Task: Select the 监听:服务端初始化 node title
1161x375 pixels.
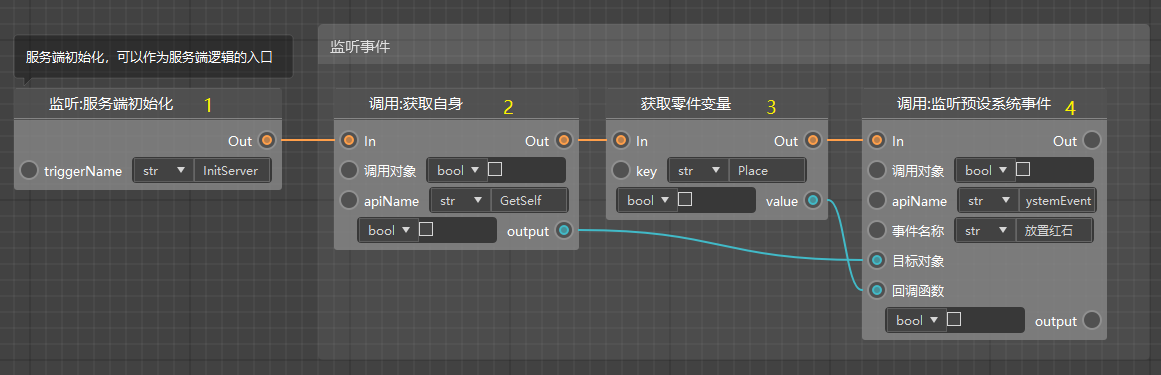Action: coord(111,104)
